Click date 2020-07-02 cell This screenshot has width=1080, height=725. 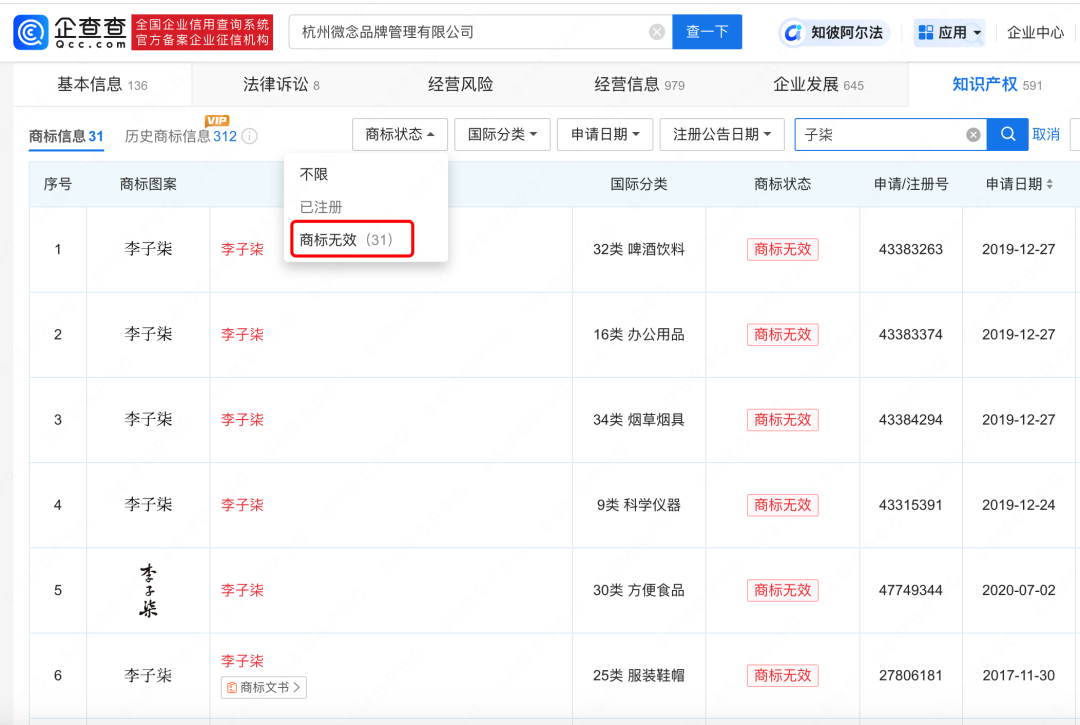[1018, 591]
